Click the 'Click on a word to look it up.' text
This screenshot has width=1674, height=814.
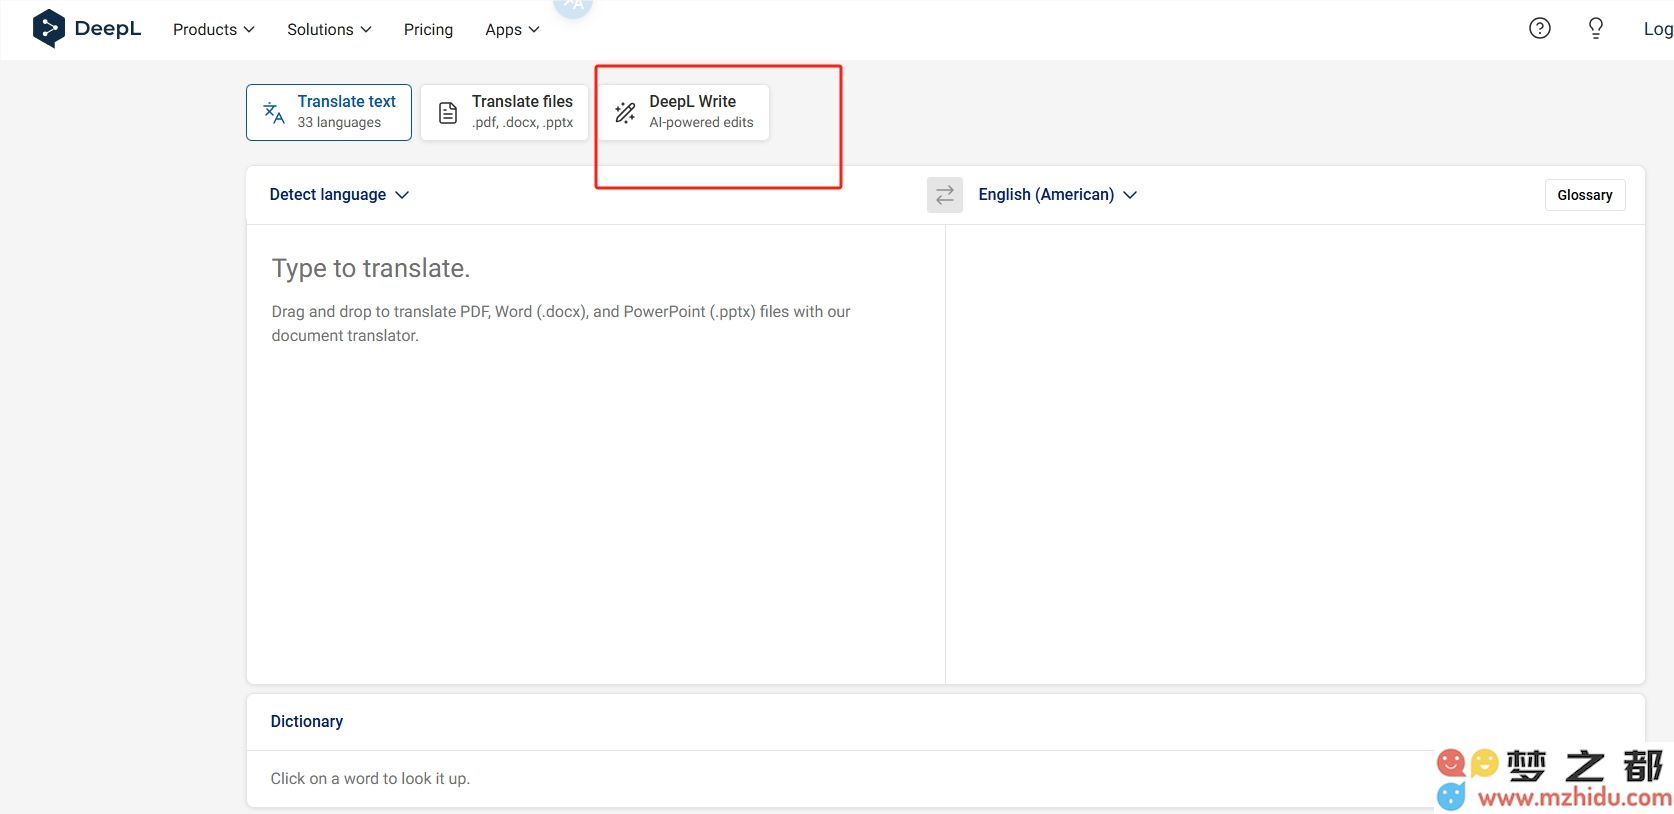[x=370, y=779]
